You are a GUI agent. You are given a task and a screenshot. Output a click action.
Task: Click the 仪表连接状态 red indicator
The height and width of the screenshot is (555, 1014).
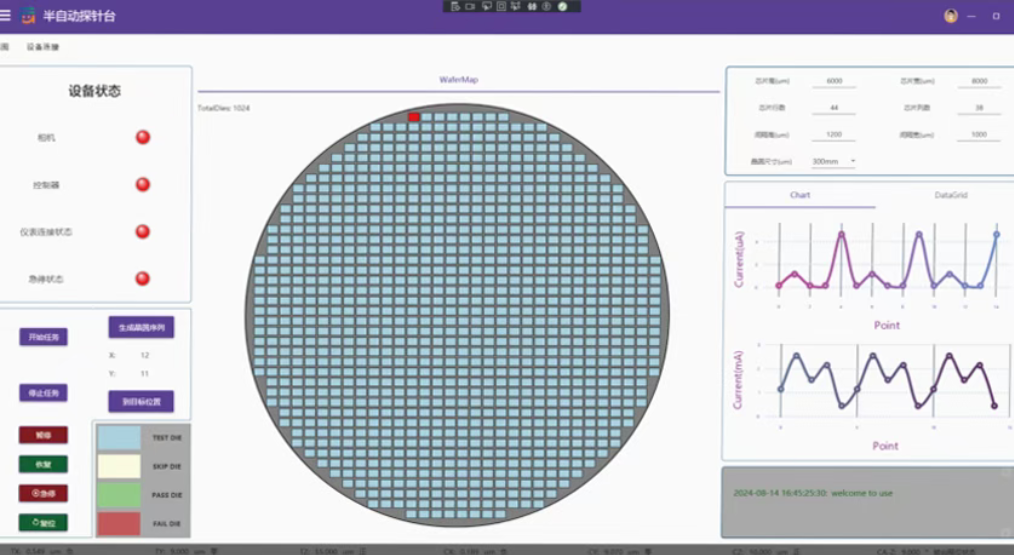click(143, 232)
